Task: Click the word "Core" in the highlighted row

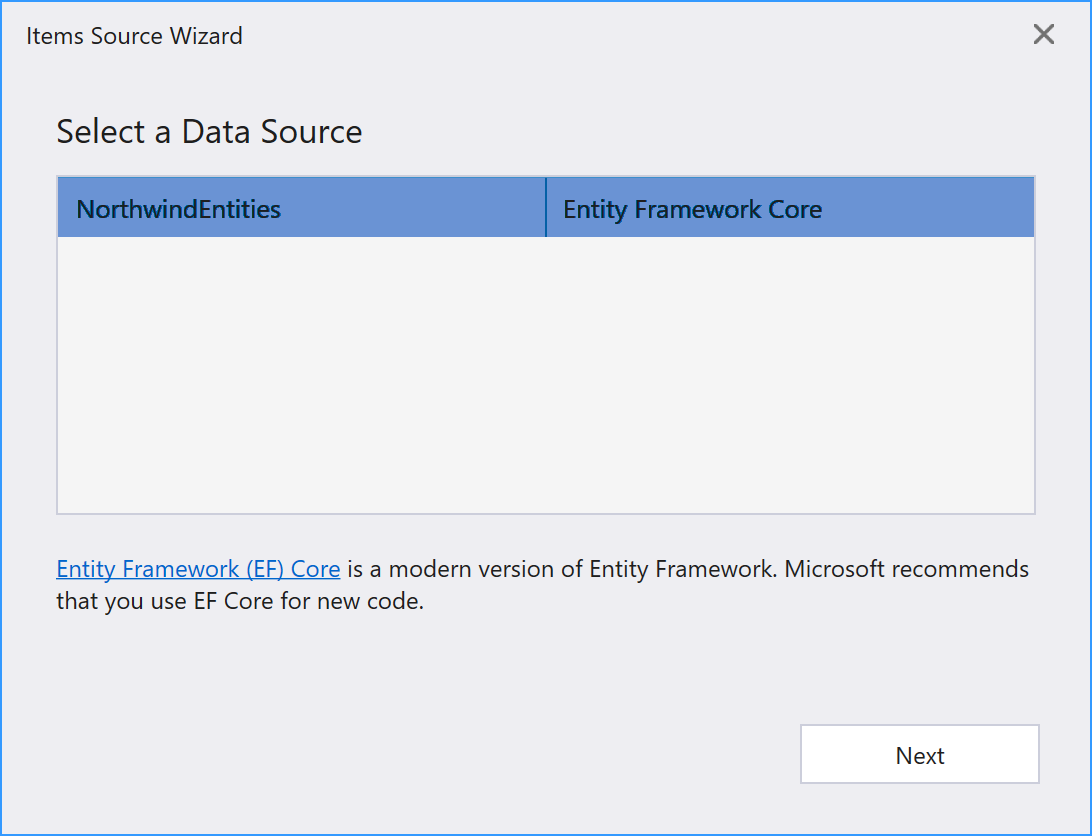Action: [795, 209]
